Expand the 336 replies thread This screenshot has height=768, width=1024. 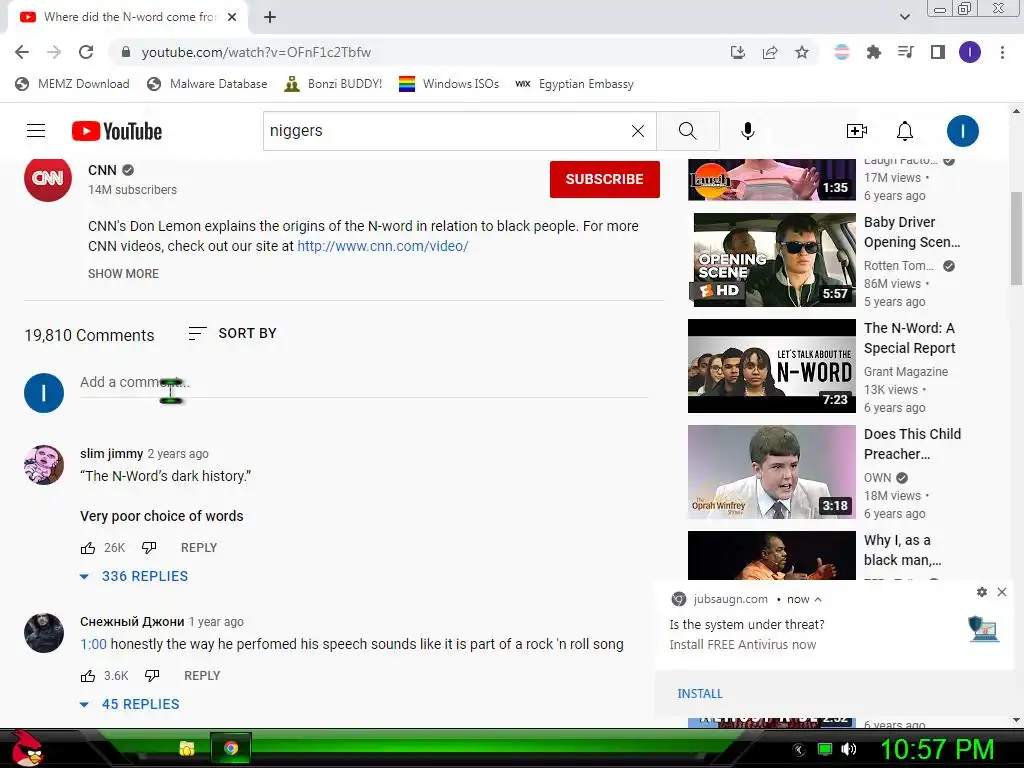[x=134, y=576]
